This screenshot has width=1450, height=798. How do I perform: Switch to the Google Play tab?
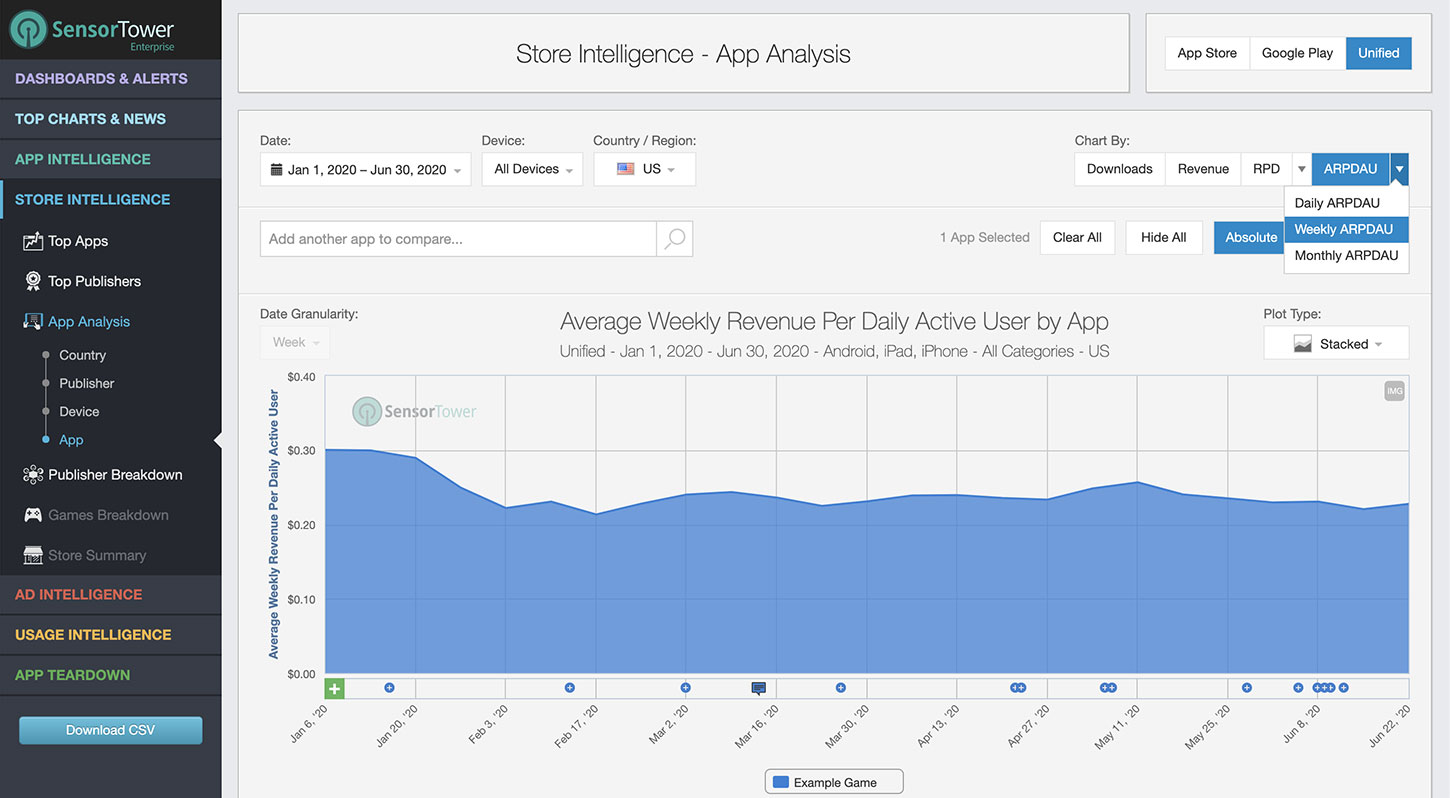(1297, 52)
